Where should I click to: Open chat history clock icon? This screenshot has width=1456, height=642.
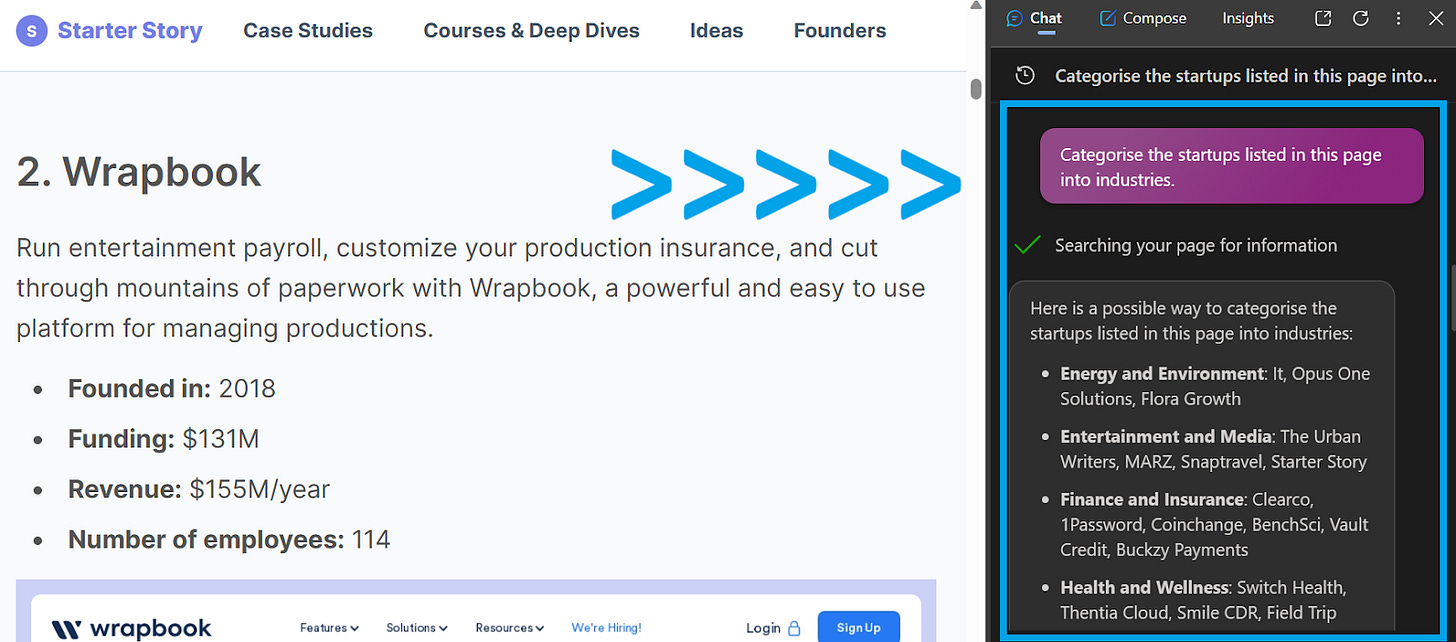pos(1025,75)
